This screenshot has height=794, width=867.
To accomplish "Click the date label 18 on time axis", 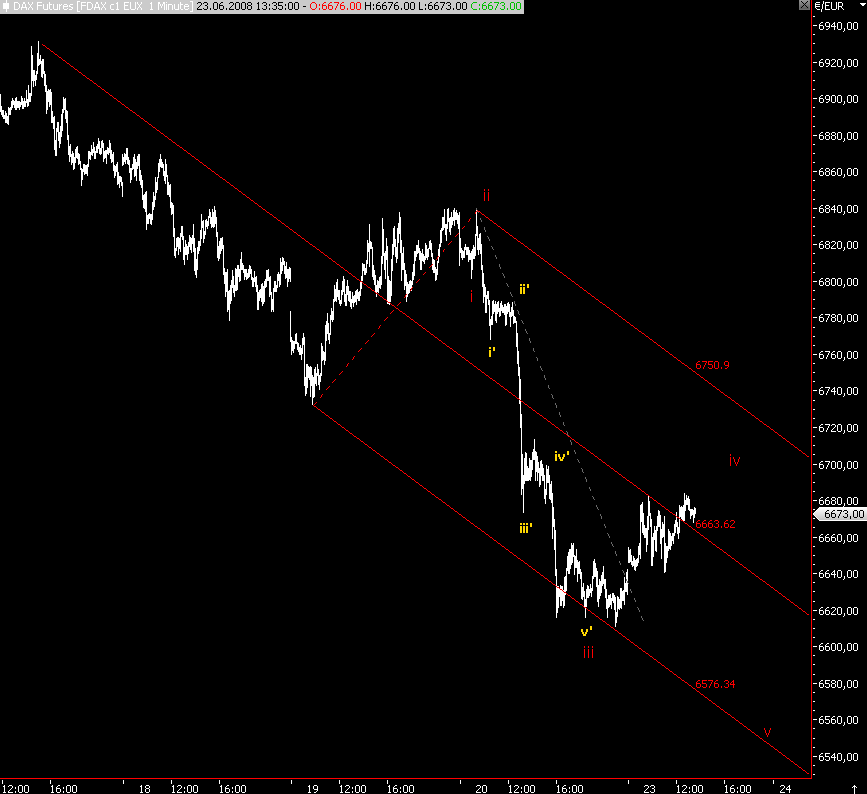I will point(145,789).
